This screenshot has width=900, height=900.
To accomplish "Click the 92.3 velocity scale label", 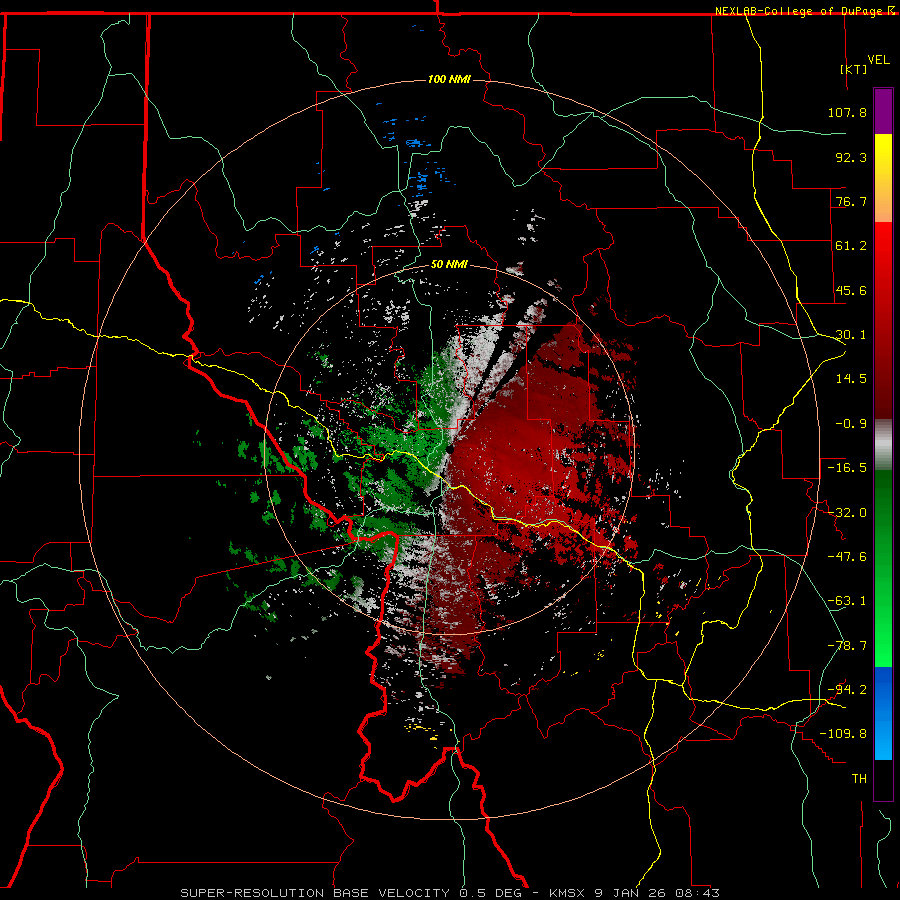I will click(x=851, y=157).
